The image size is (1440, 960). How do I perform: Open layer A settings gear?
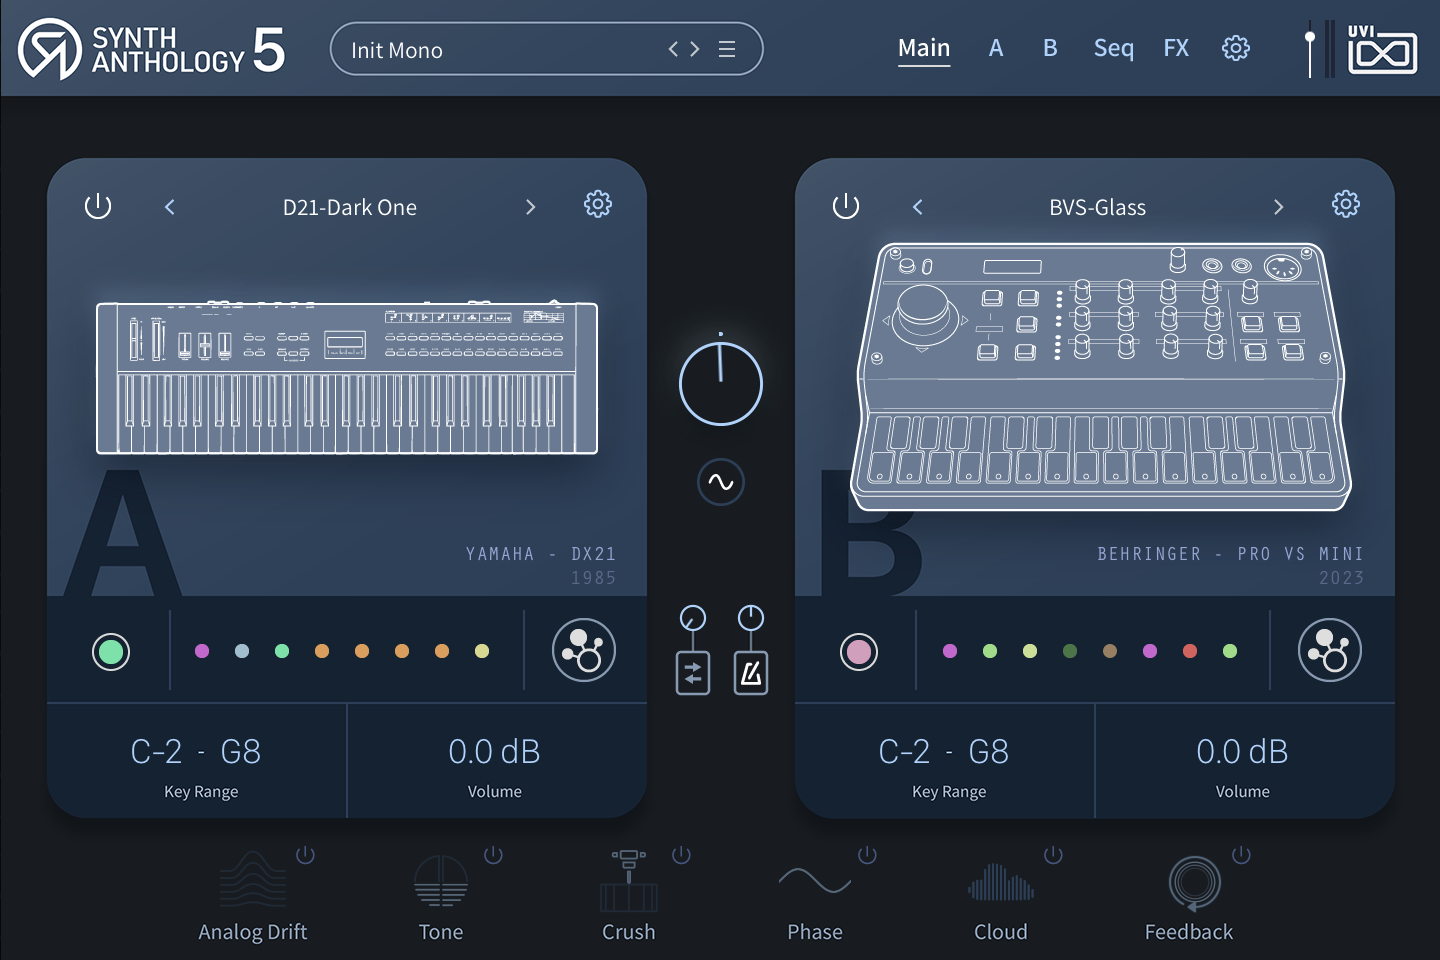pyautogui.click(x=598, y=205)
